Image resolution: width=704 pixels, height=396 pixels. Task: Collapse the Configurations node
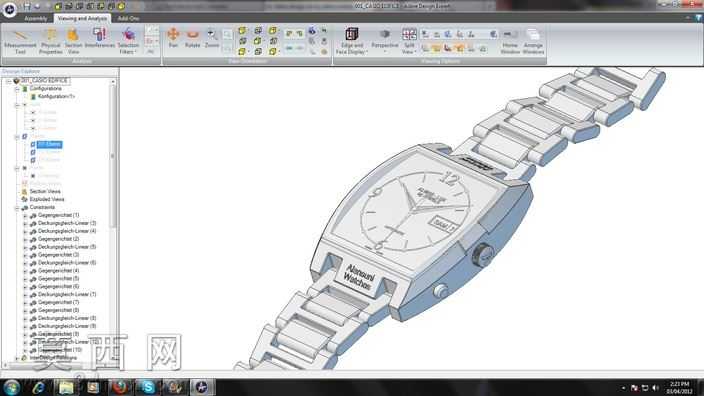[x=17, y=89]
